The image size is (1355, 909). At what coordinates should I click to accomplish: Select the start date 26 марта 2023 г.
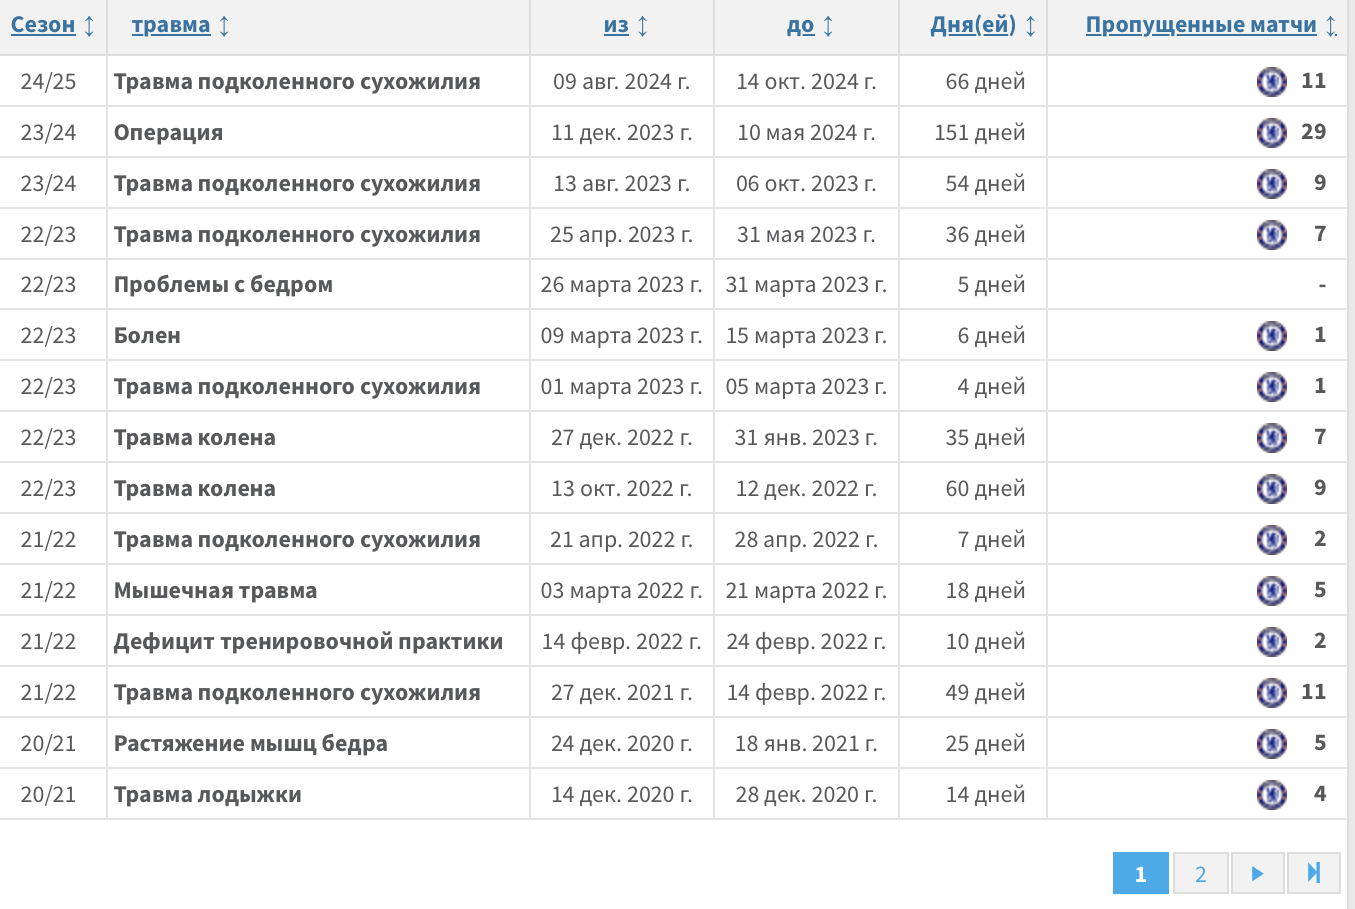[x=621, y=284]
